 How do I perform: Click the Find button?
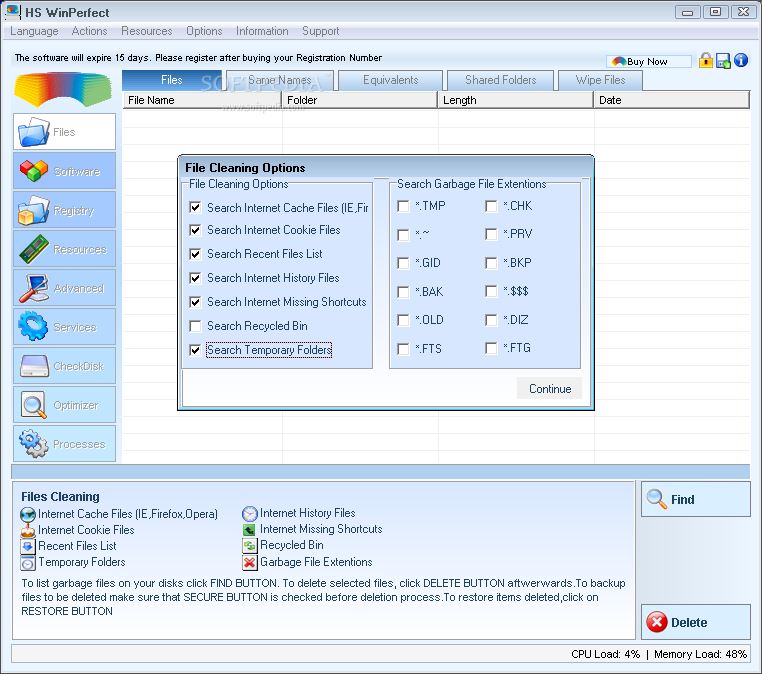pyautogui.click(x=696, y=499)
